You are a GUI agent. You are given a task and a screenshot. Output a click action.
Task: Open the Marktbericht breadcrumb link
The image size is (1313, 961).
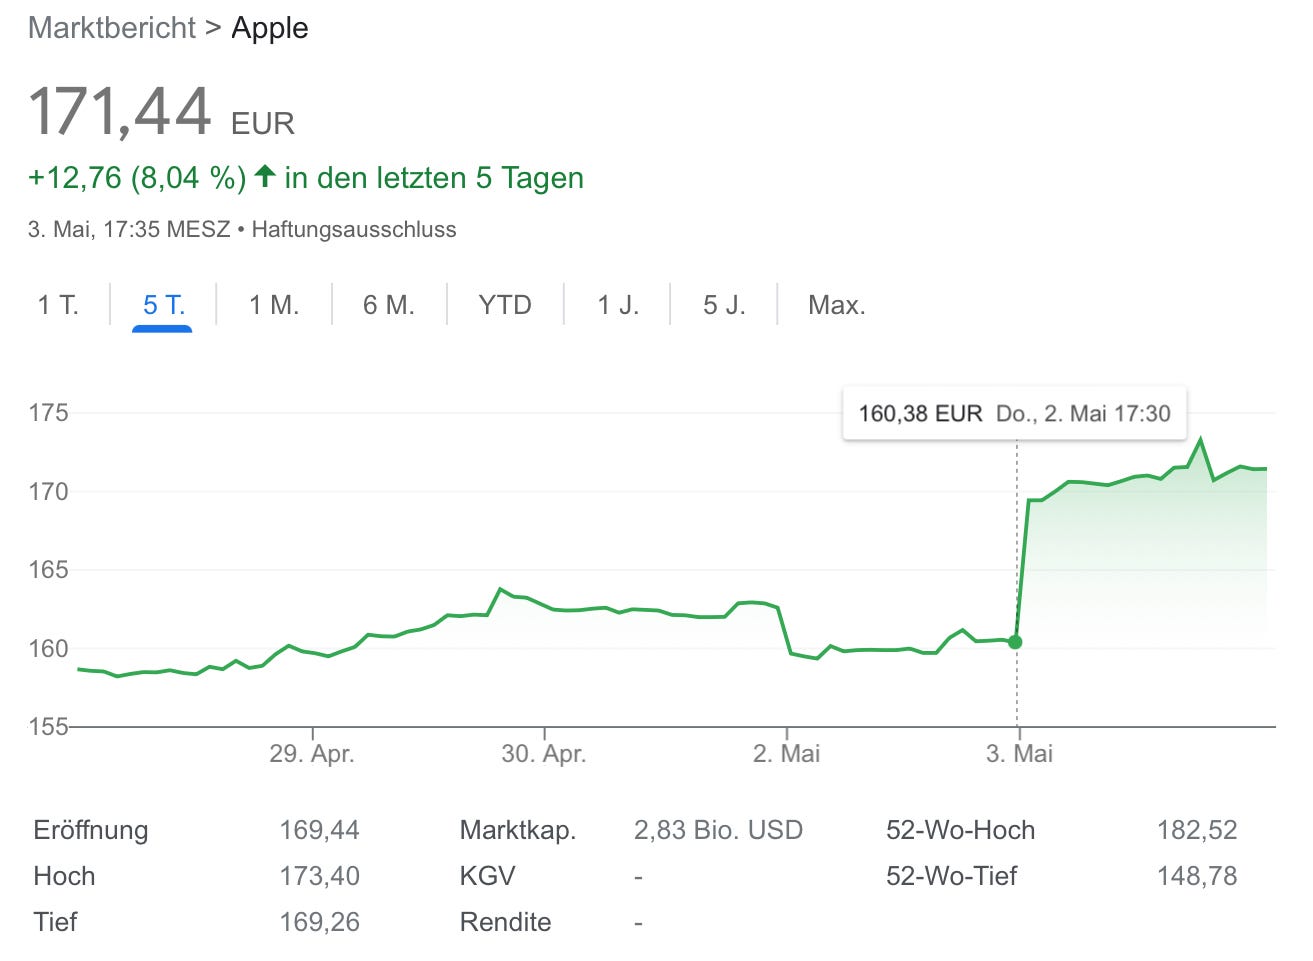tap(112, 28)
